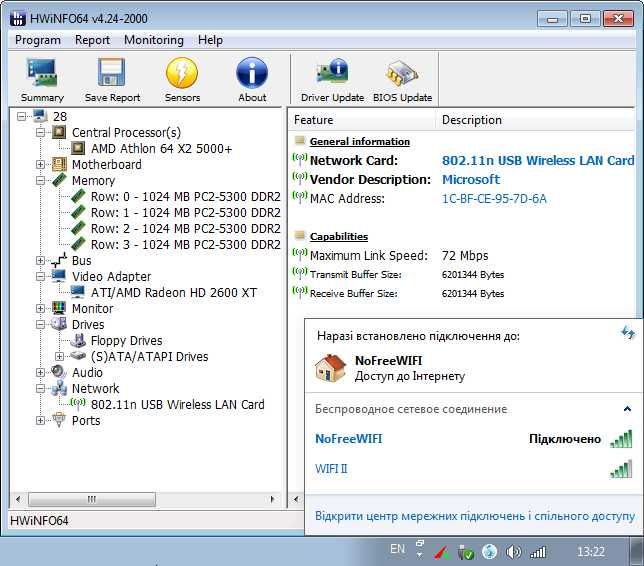Screen dimensions: 644x566
Task: Select the Bus tree icon
Action: coord(59,260)
